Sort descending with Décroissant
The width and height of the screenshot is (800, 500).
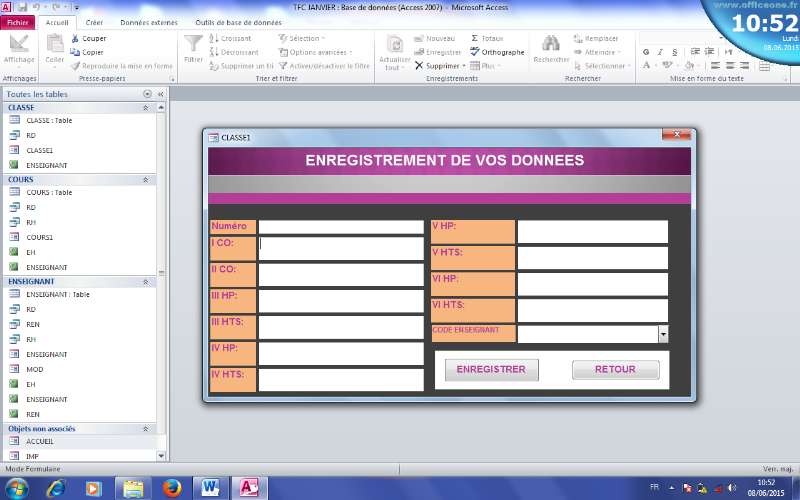(234, 52)
